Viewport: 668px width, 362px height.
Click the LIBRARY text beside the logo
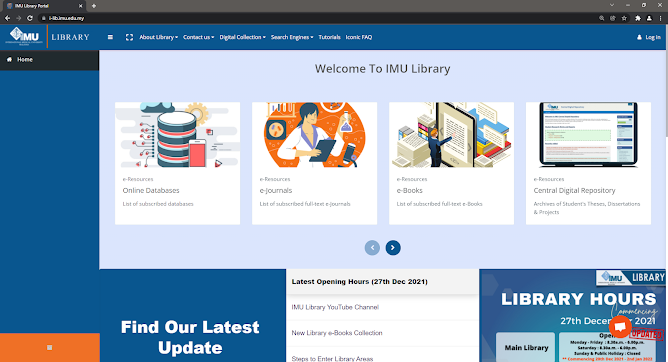70,37
